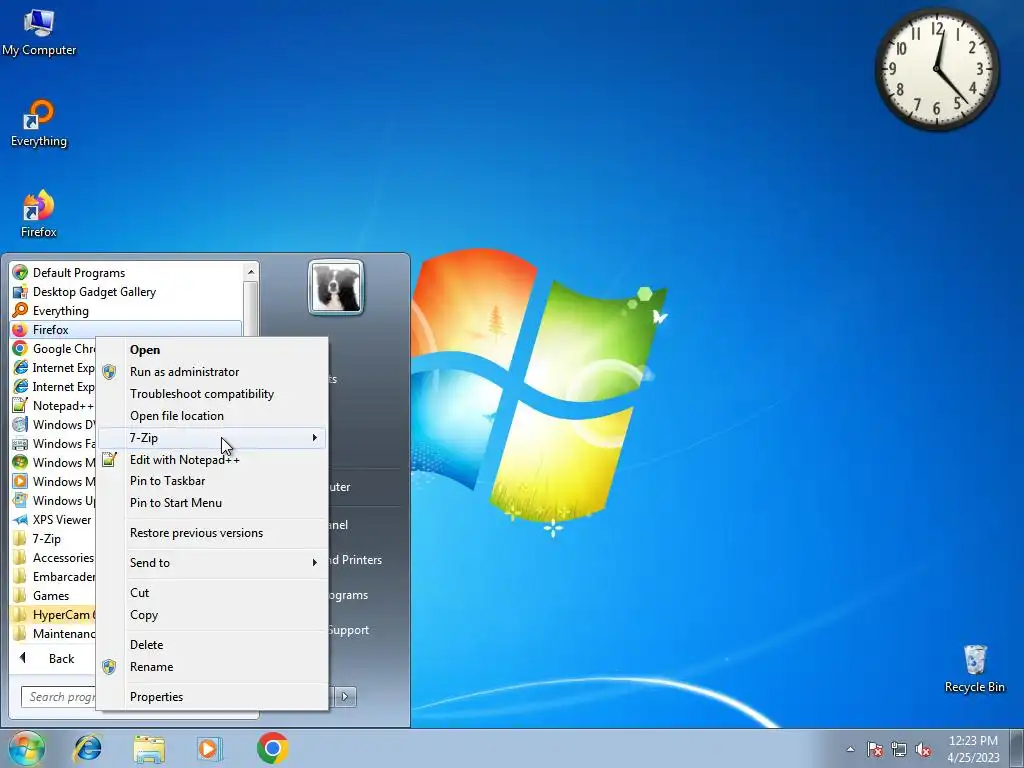The image size is (1024, 768).
Task: Click the Windows Update entry icon
Action: 20,500
